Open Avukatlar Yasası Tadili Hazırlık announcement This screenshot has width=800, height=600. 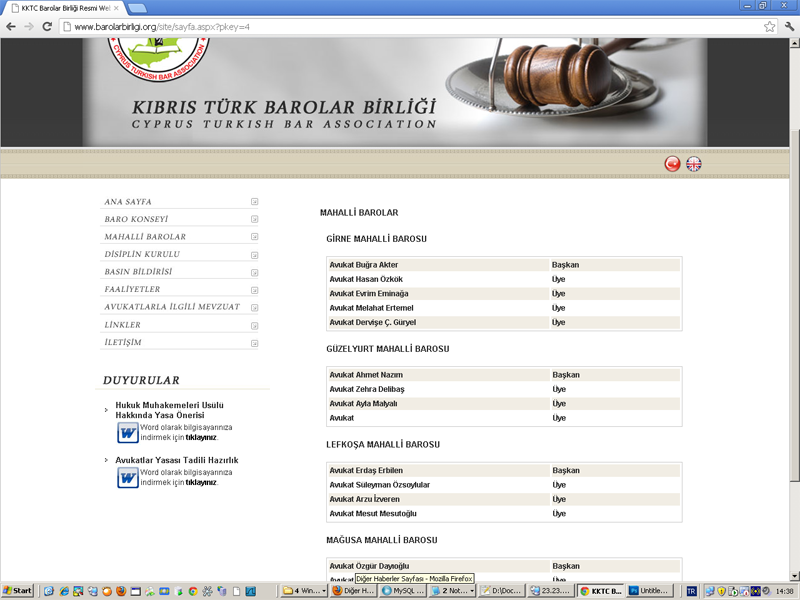177,460
